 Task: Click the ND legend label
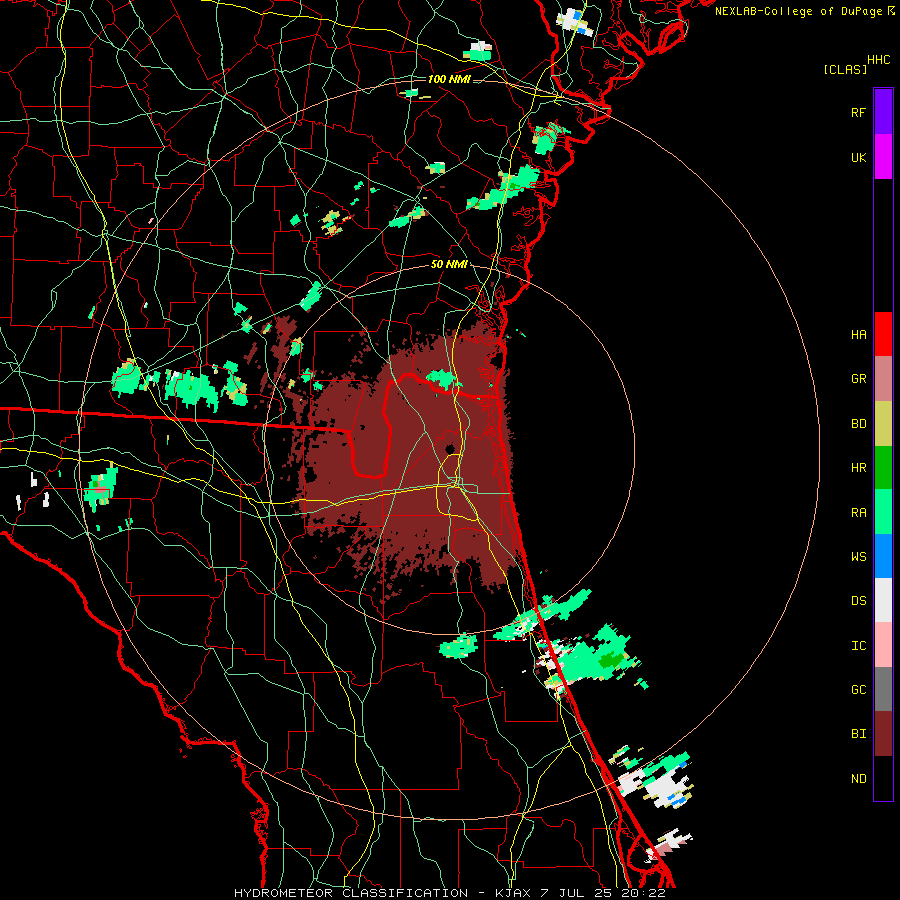pyautogui.click(x=858, y=779)
